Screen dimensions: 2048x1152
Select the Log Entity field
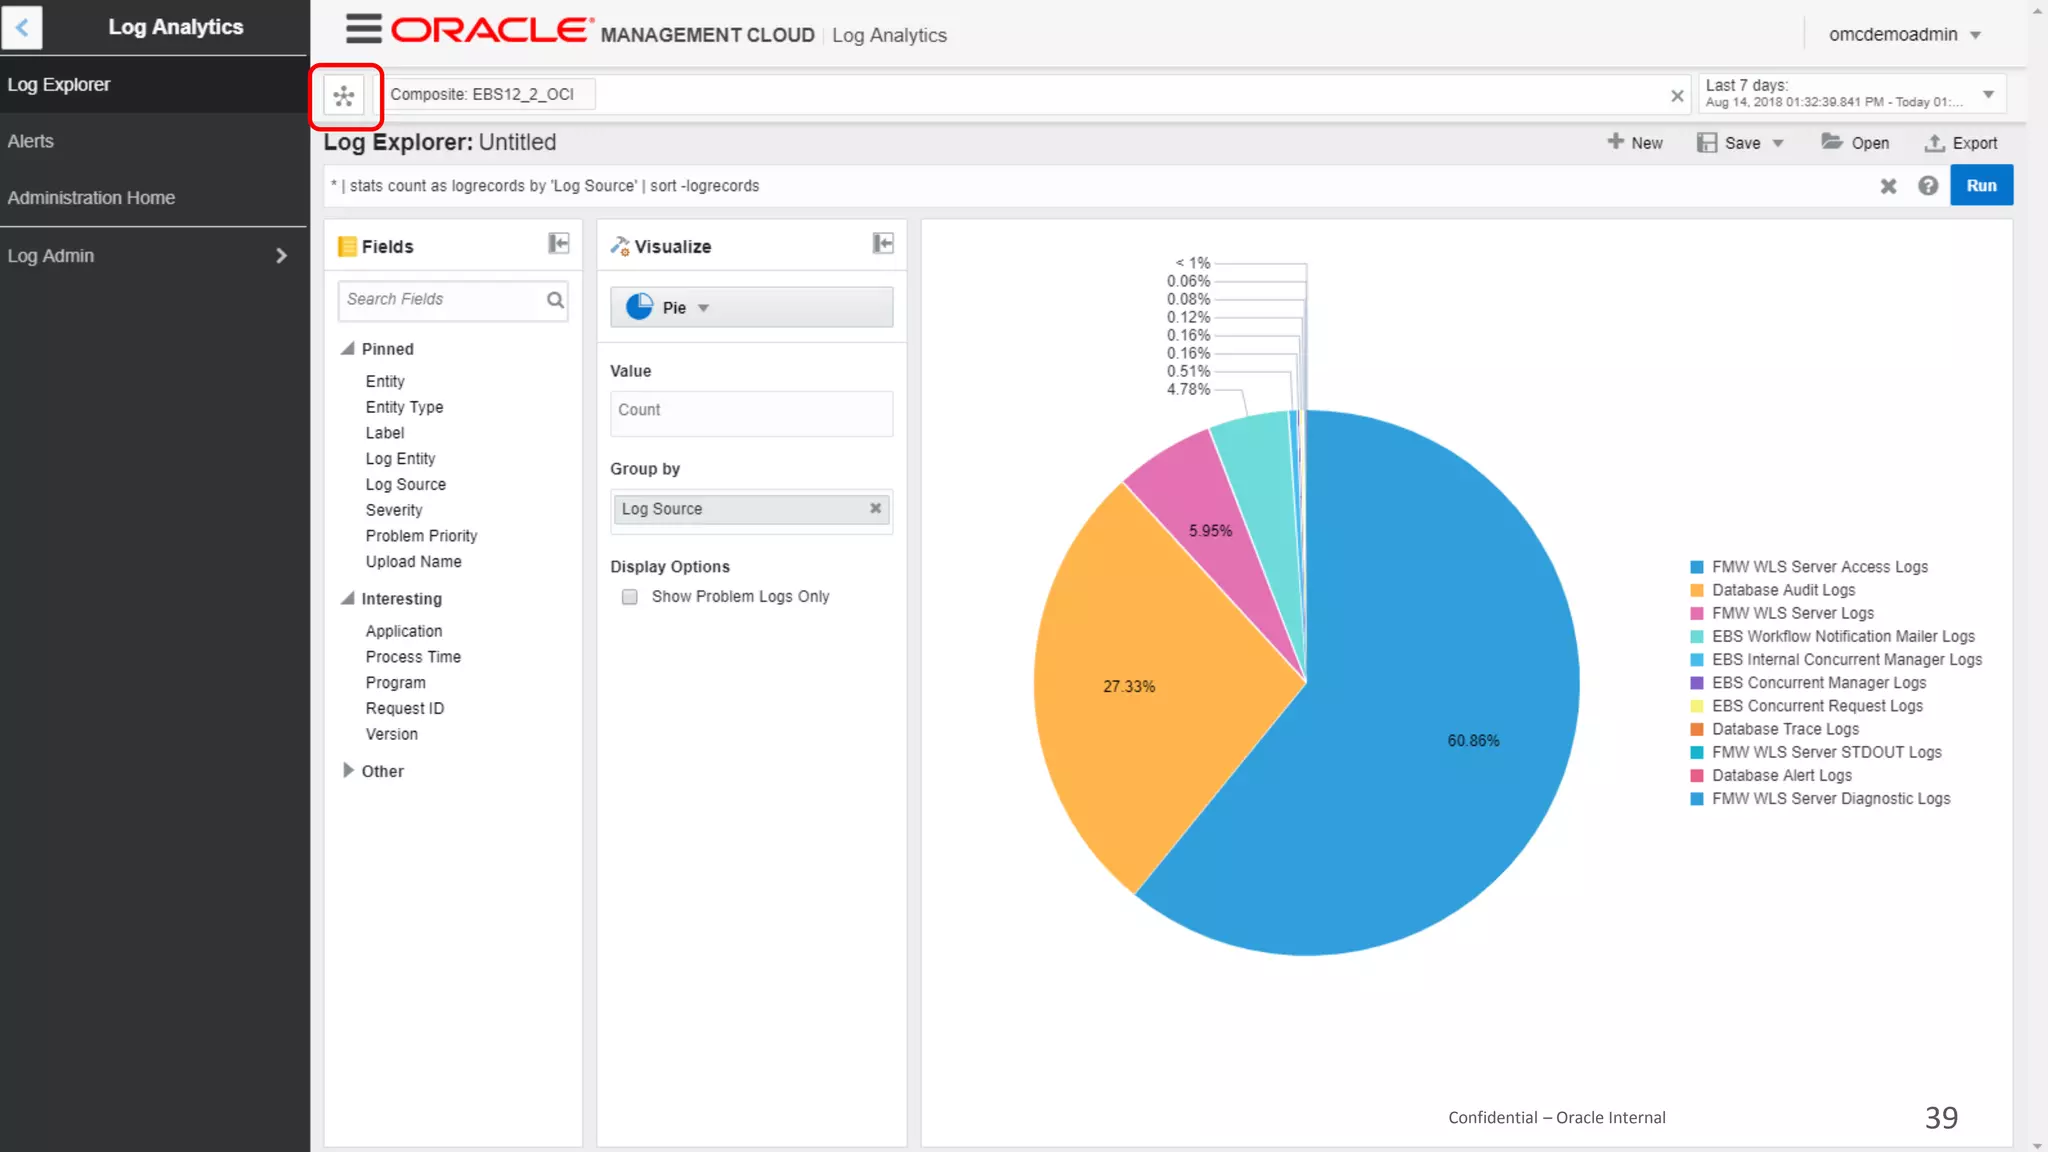(x=400, y=458)
